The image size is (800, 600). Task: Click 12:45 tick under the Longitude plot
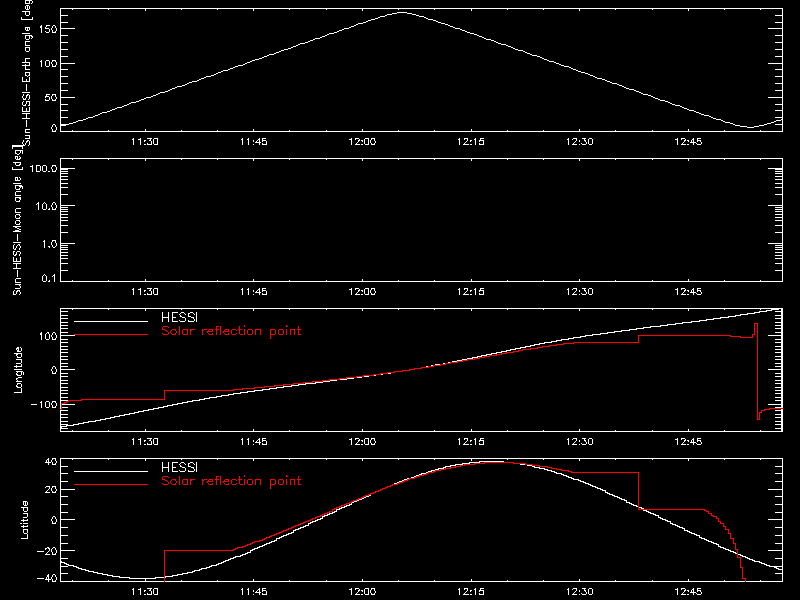tap(688, 442)
